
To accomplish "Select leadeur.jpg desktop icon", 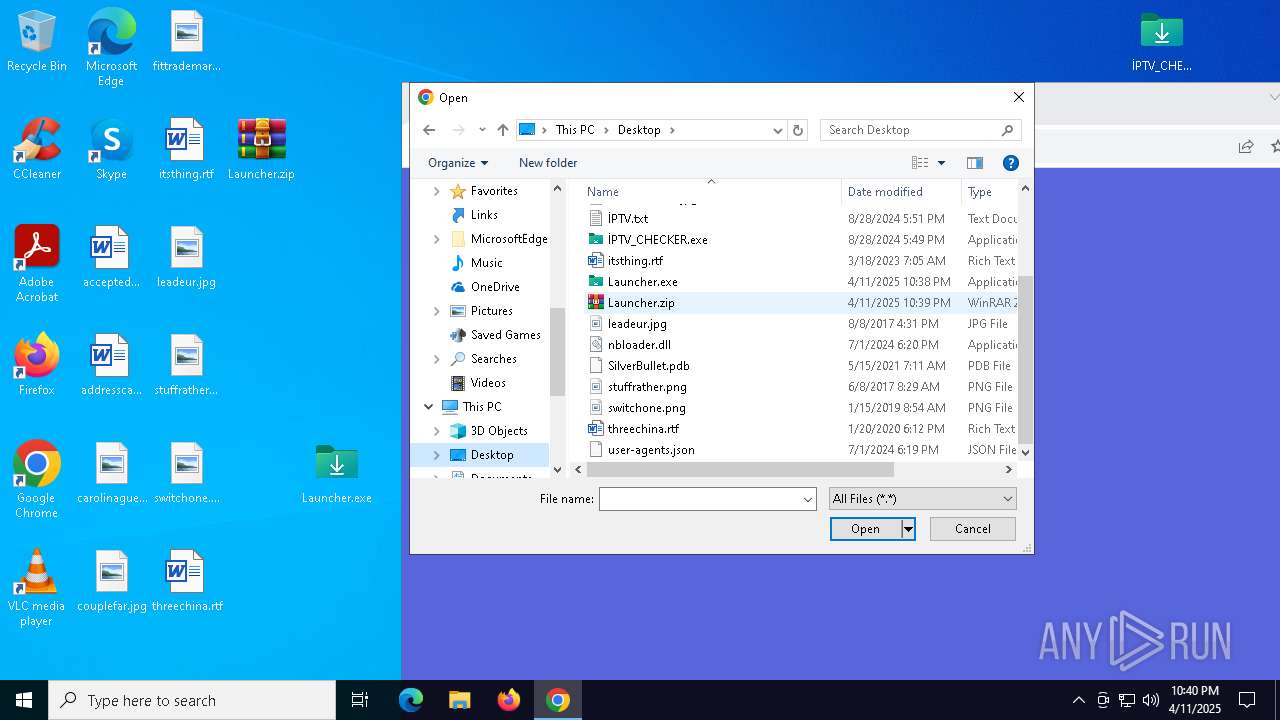I will (x=186, y=258).
